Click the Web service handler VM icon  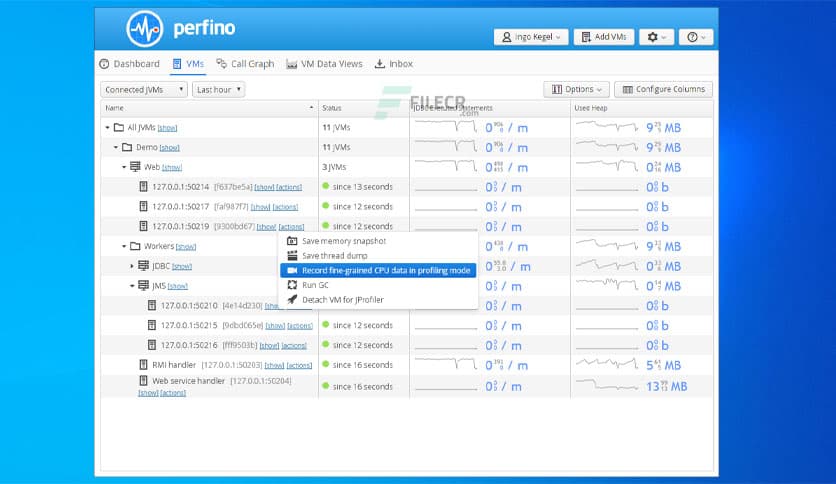click(143, 381)
